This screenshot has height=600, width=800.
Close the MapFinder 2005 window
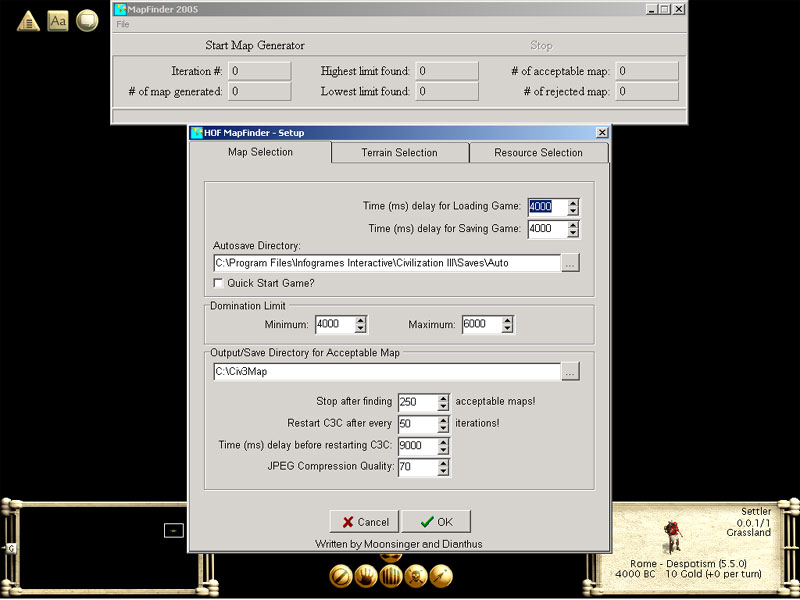[678, 9]
